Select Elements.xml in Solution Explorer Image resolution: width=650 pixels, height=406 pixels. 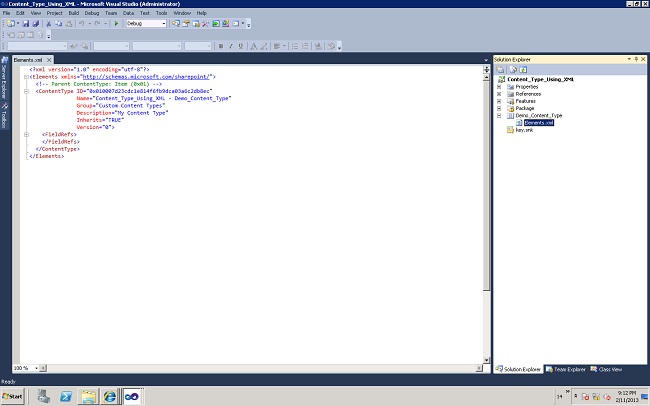538,123
